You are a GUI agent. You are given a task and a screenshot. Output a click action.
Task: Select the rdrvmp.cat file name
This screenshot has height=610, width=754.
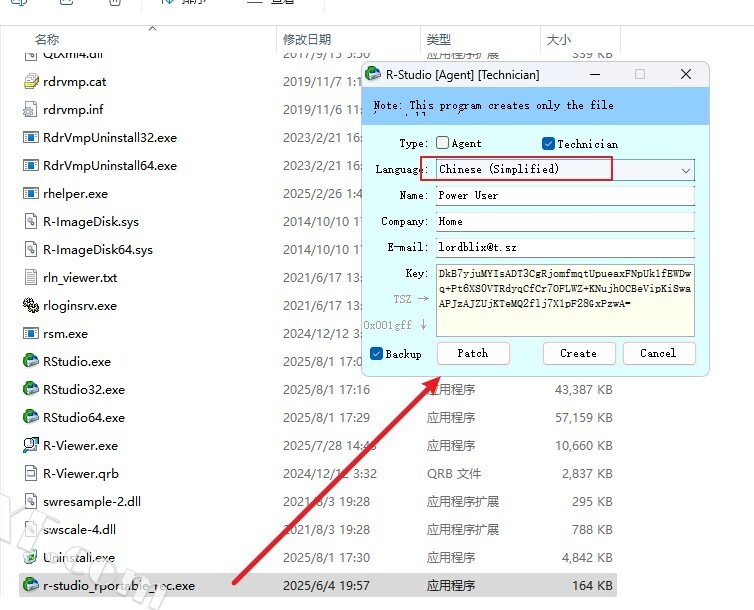[x=75, y=82]
